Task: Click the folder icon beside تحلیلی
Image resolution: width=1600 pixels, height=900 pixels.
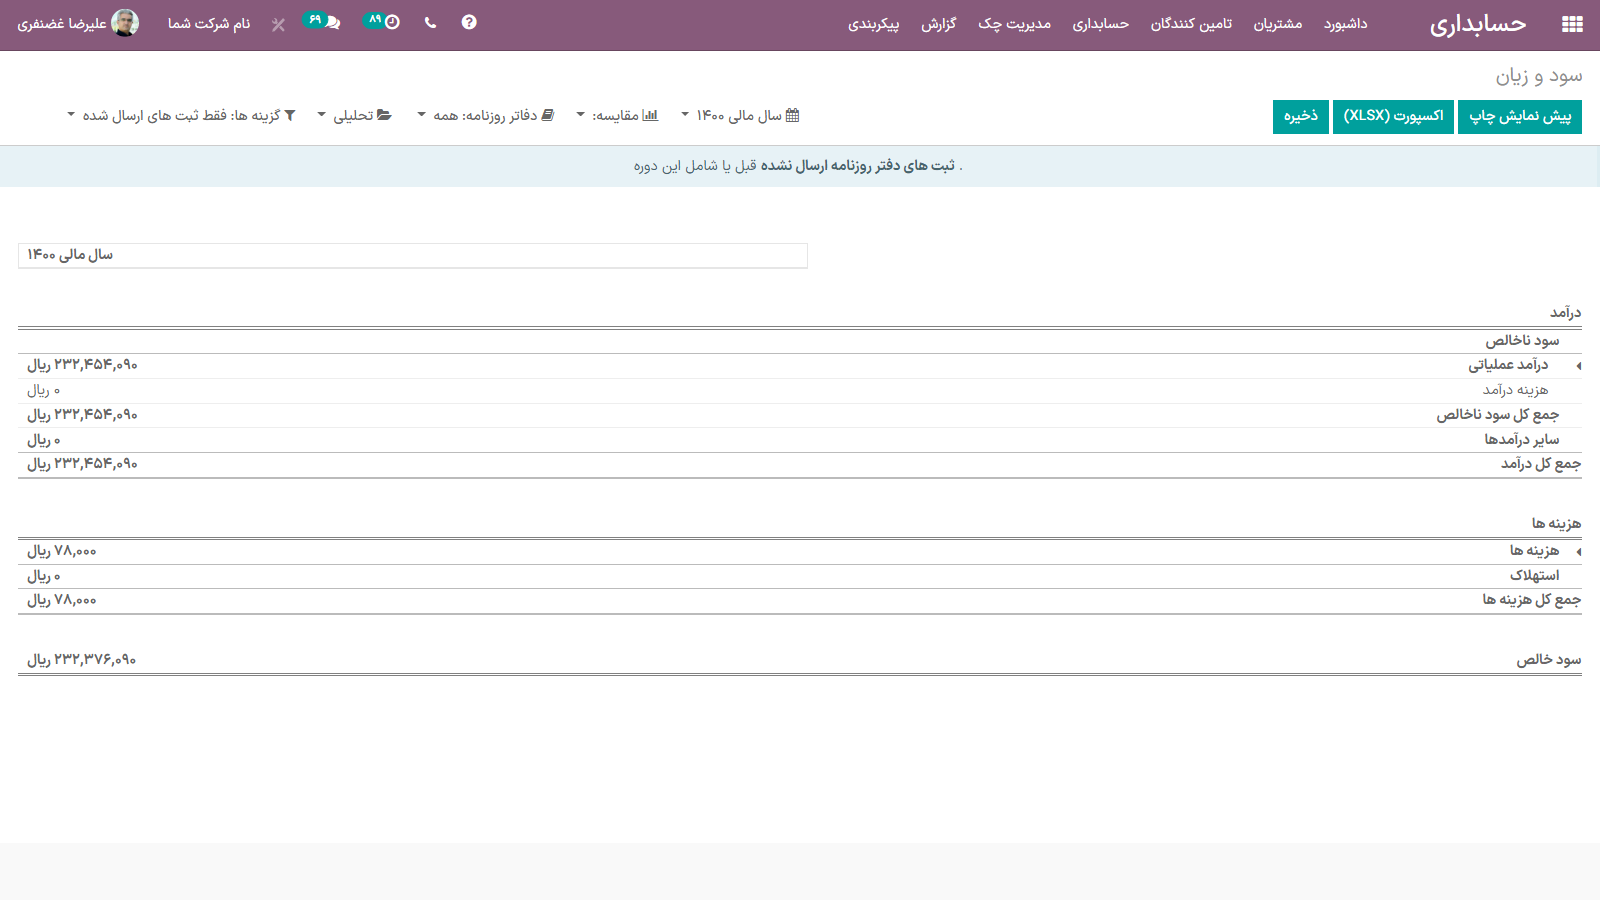Action: pyautogui.click(x=385, y=115)
